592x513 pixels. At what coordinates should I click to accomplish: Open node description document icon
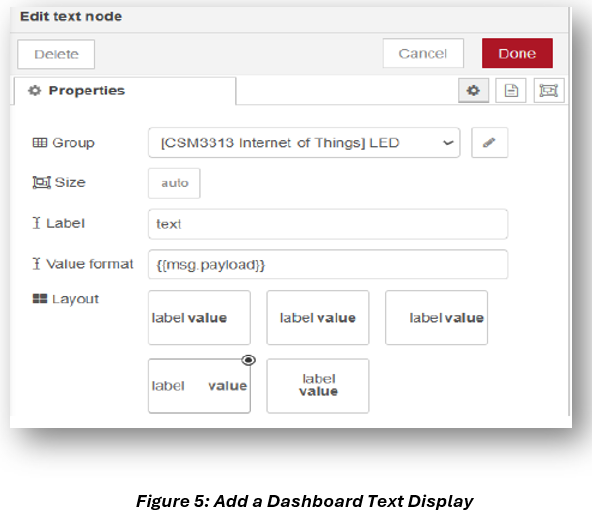click(511, 91)
